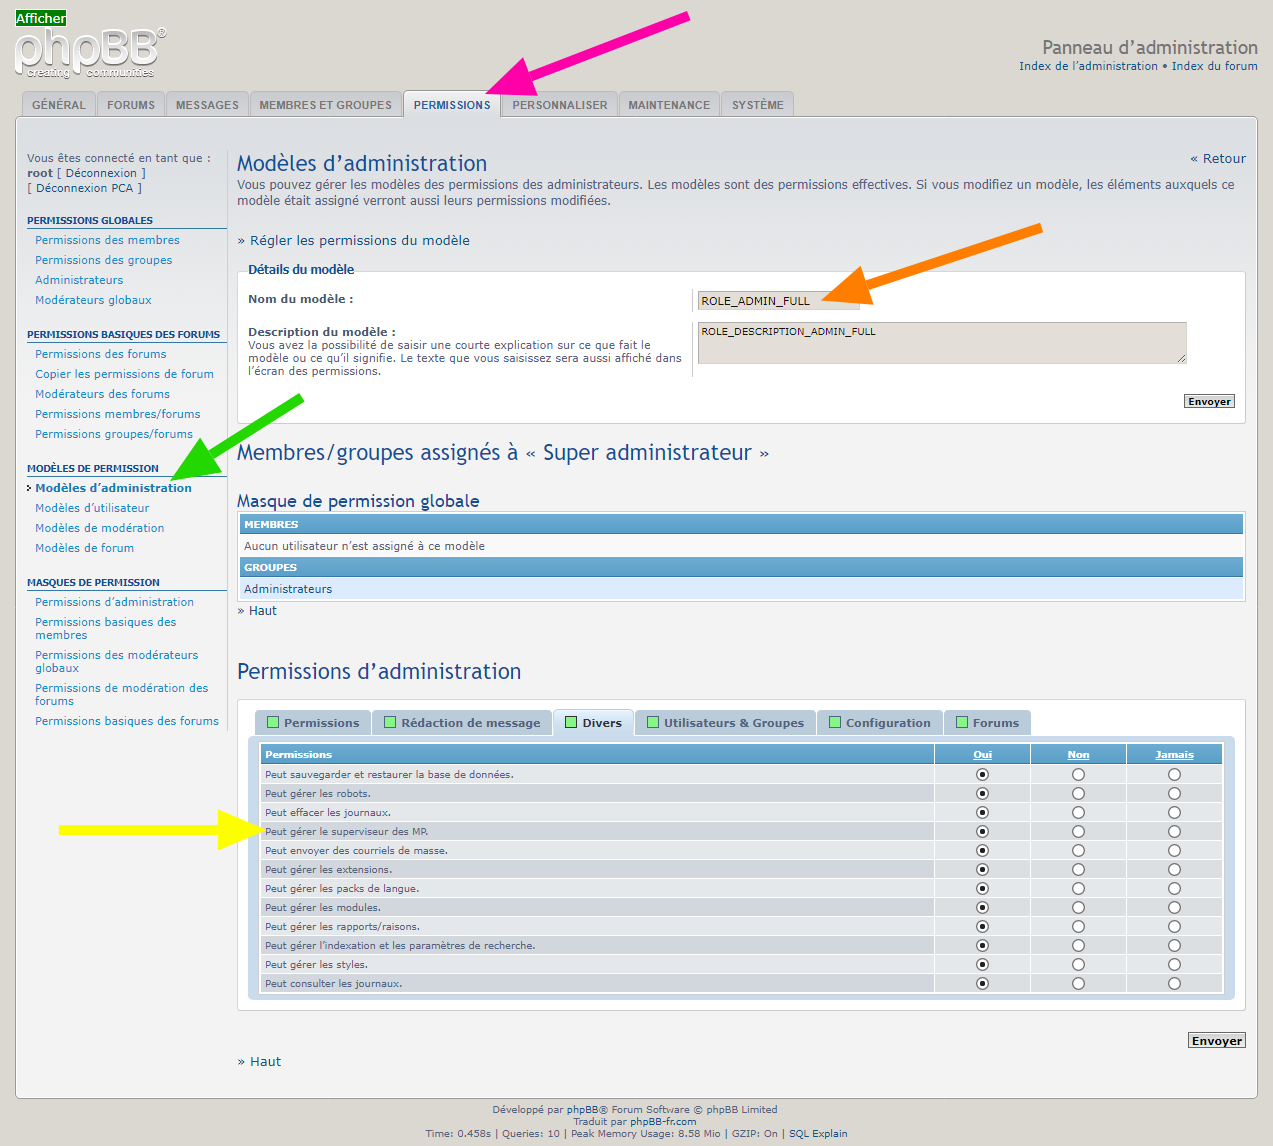This screenshot has width=1273, height=1146.
Task: Click green icon on Configuration sub-tab
Action: coord(835,722)
